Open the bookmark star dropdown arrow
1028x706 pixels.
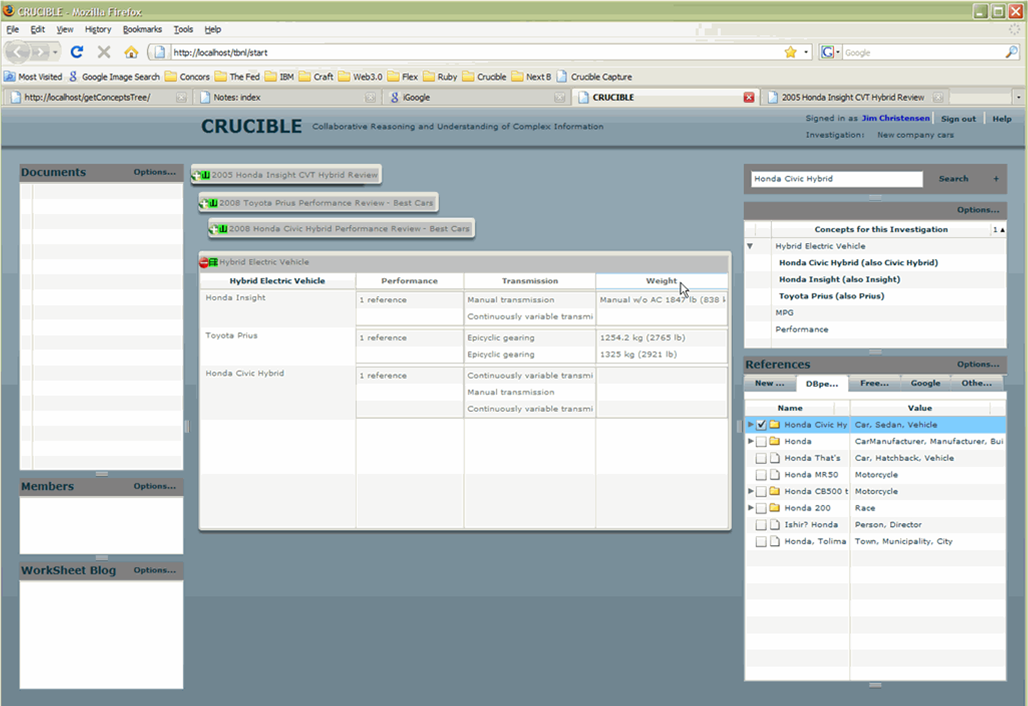click(806, 52)
